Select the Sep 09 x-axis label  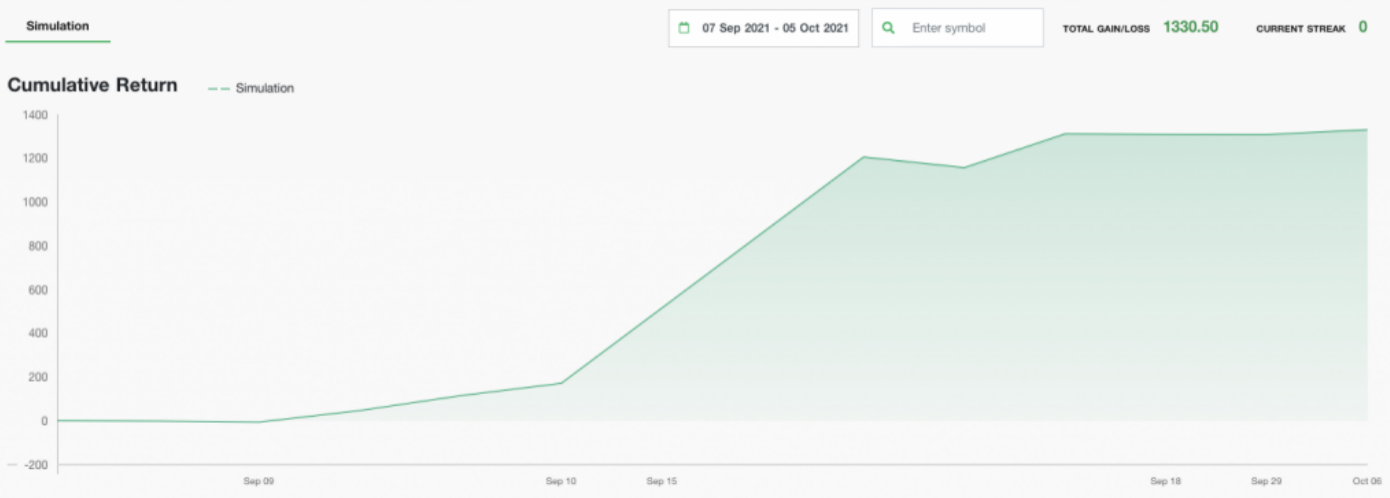click(x=259, y=481)
